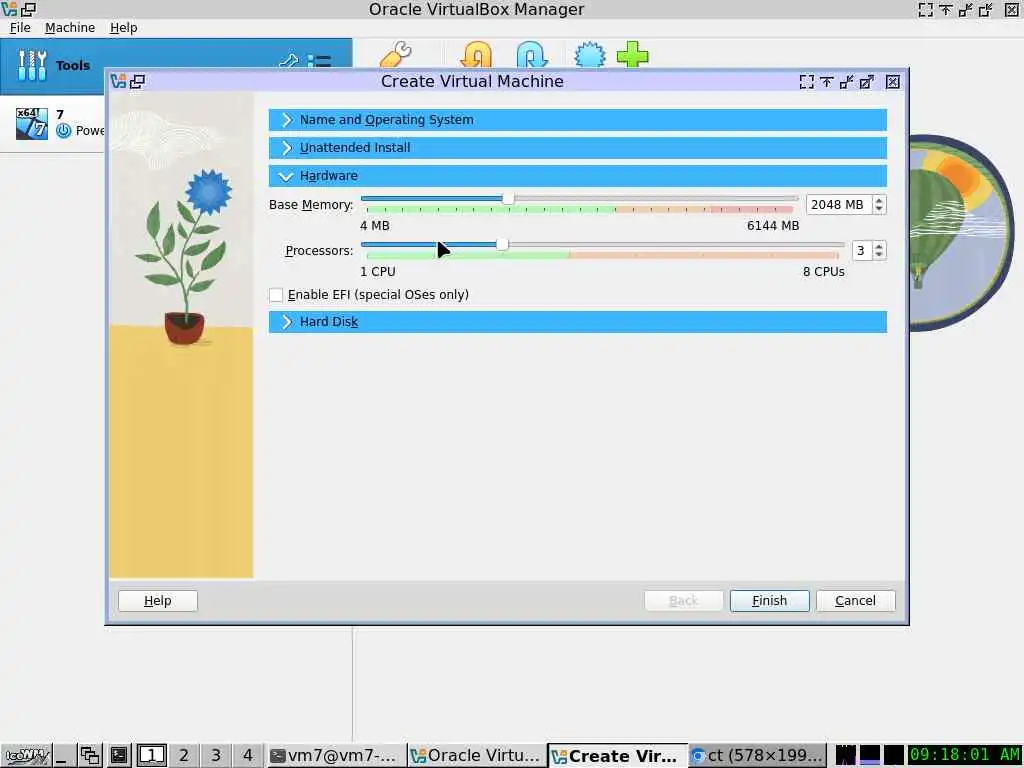Image resolution: width=1024 pixels, height=768 pixels.
Task: Open the IceWM start menu button
Action: tap(25, 756)
